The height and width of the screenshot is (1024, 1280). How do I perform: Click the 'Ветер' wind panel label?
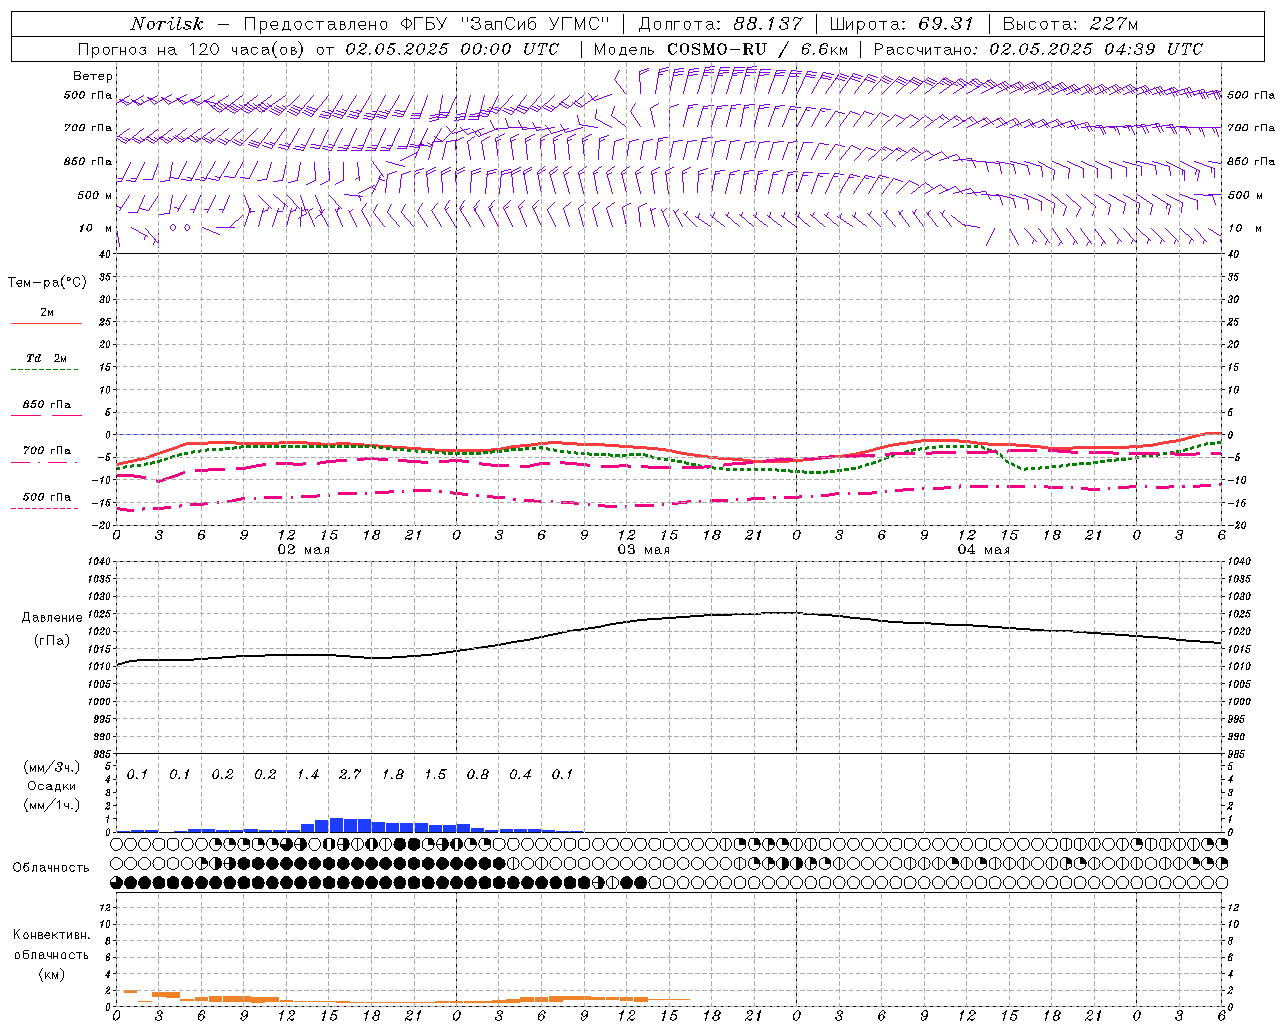click(93, 76)
